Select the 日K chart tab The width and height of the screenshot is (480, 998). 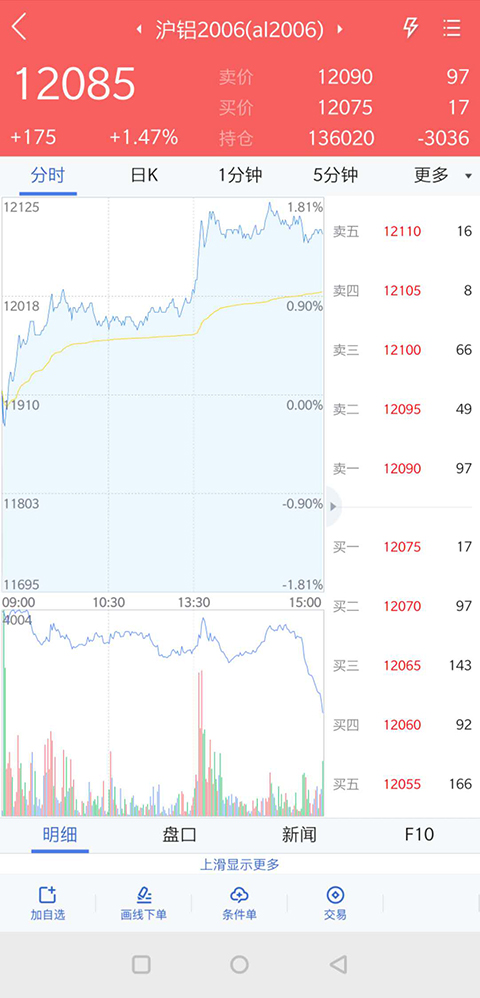click(144, 175)
